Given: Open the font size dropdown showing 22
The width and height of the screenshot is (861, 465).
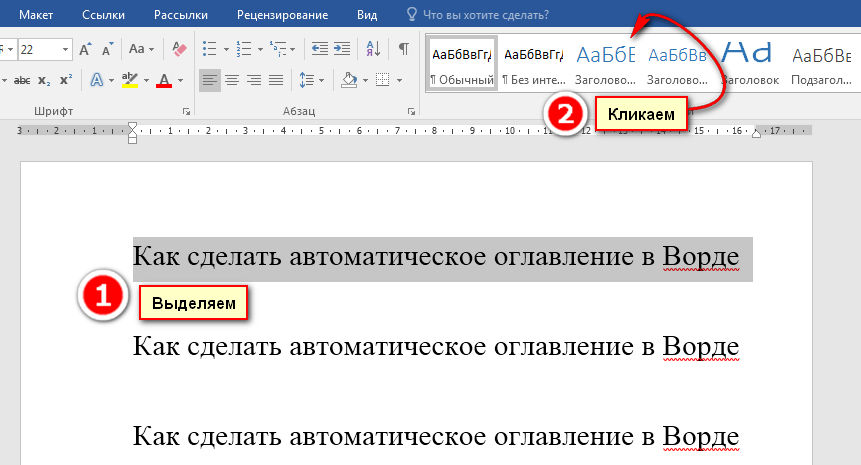Looking at the screenshot, I should click(x=65, y=49).
